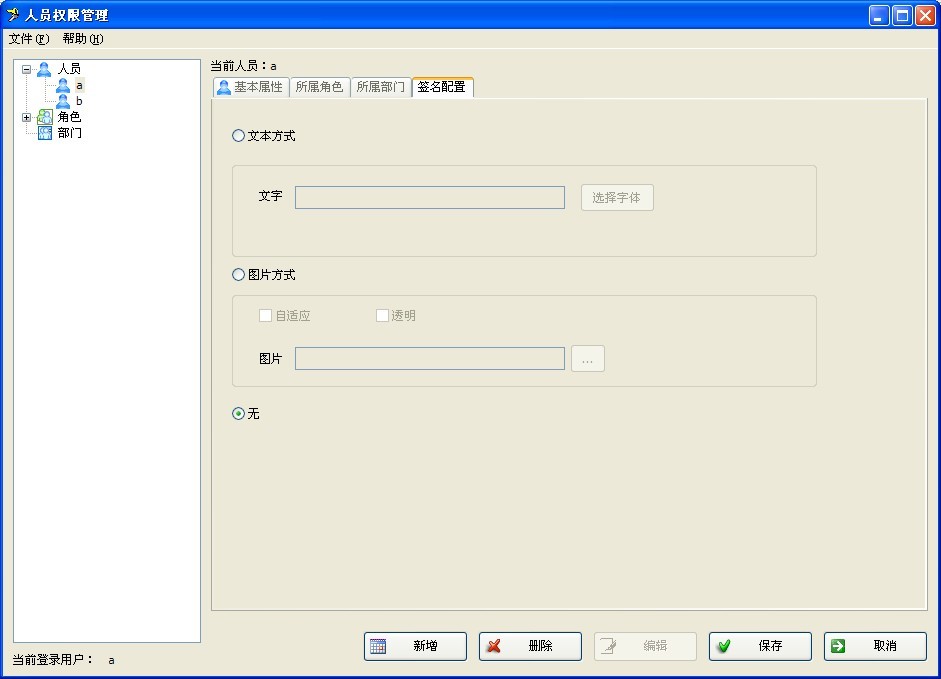941x679 pixels.
Task: Click the 部门 department icon in tree
Action: [44, 133]
